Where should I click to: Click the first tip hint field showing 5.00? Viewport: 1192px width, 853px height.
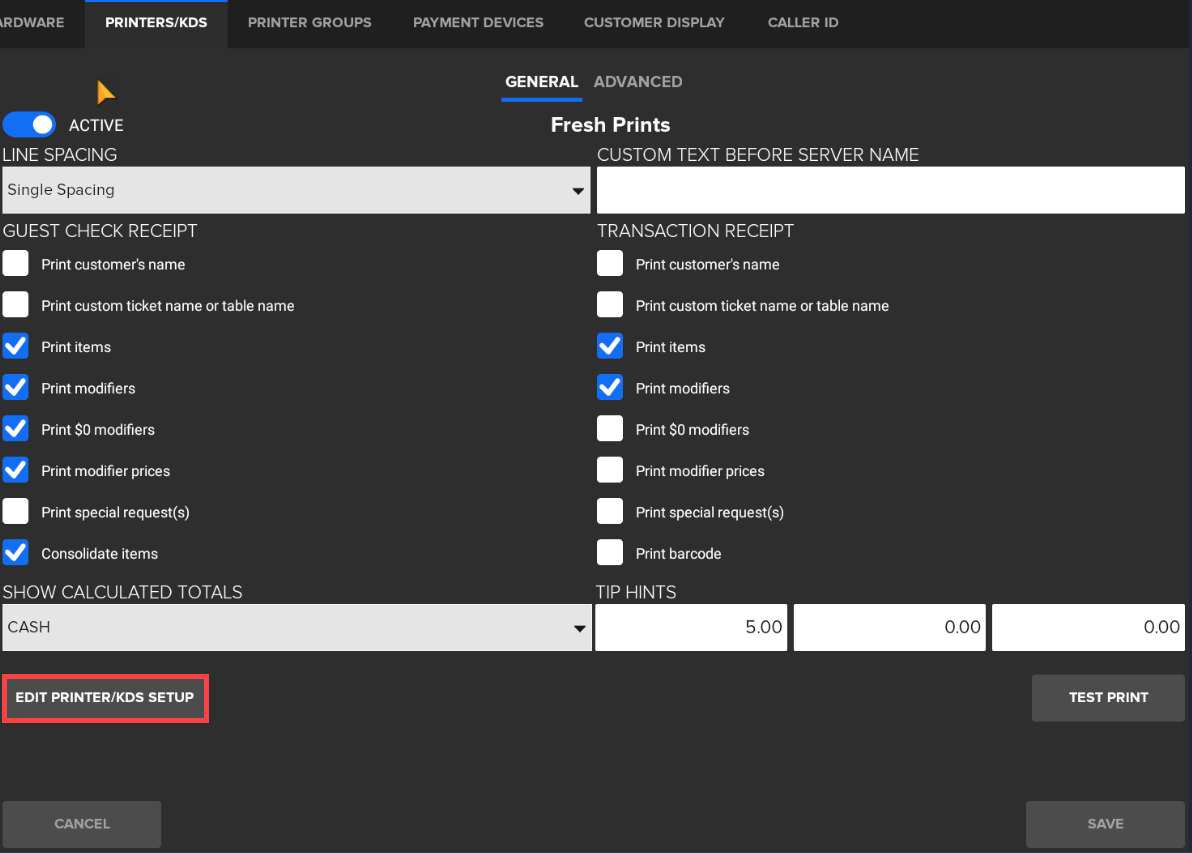(691, 627)
